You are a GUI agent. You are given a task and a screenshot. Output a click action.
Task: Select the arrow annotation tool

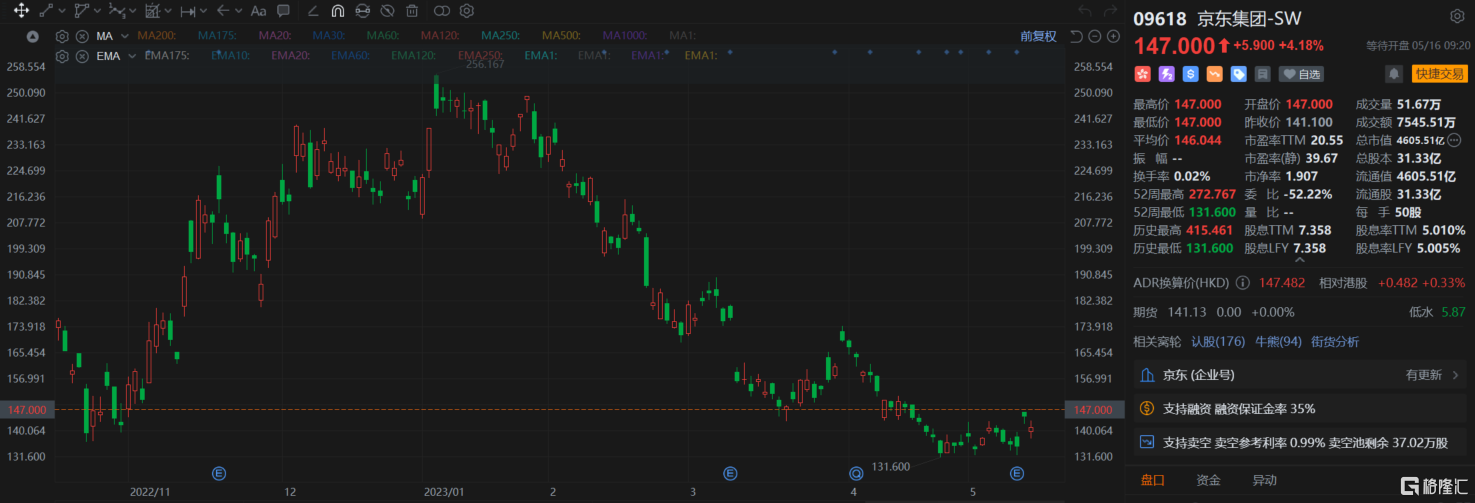point(223,11)
